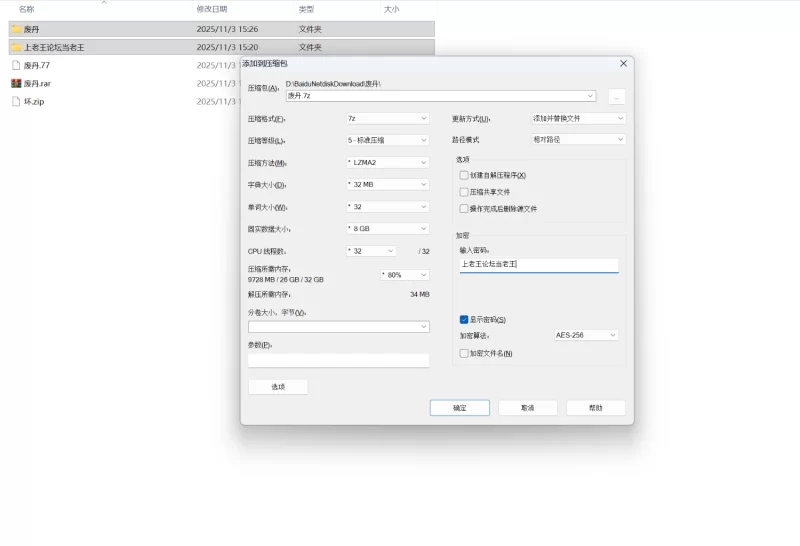Click date 2025/11/3 15:26 in 废丹 row
This screenshot has width=800, height=546.
[227, 29]
